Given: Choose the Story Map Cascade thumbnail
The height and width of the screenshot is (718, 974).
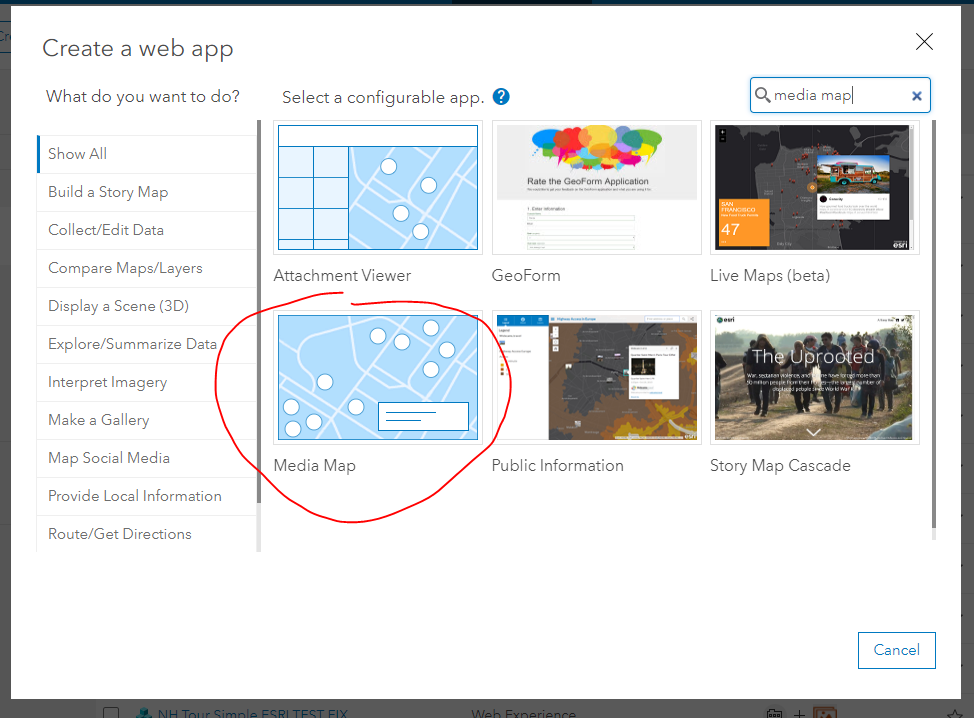Looking at the screenshot, I should point(814,378).
